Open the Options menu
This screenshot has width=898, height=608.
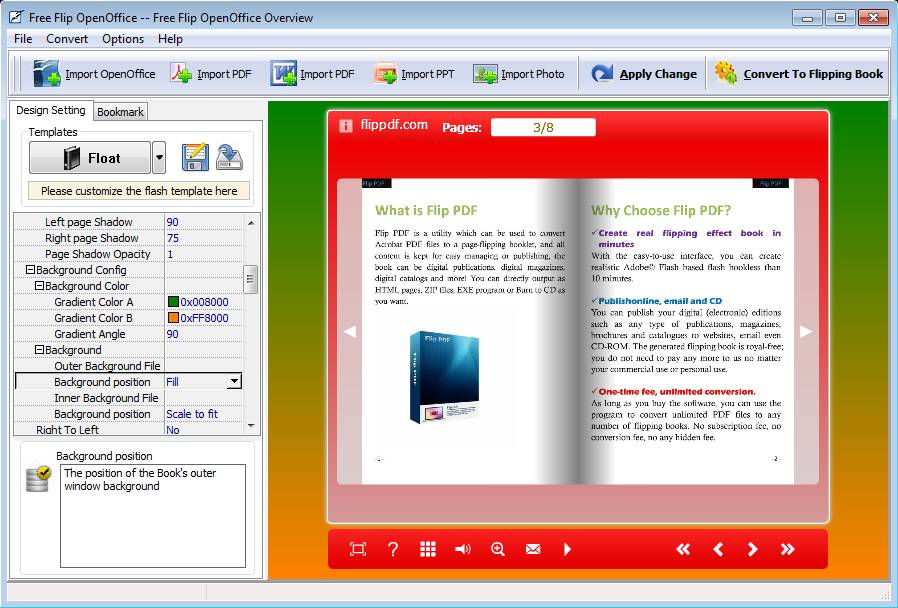pos(123,39)
